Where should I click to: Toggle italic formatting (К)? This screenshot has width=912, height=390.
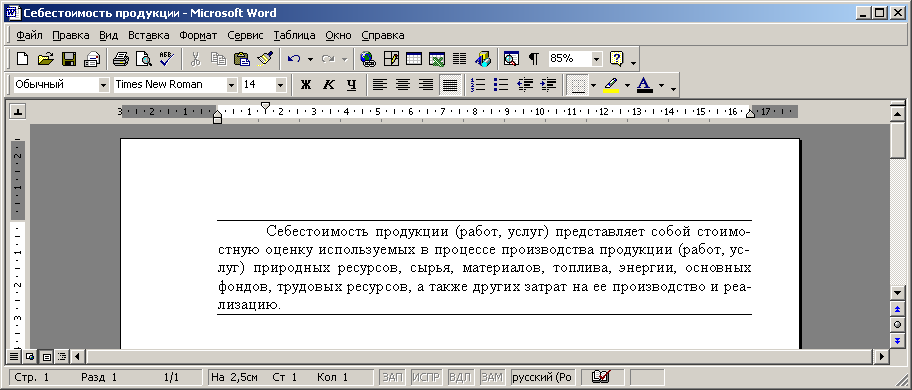click(x=329, y=85)
